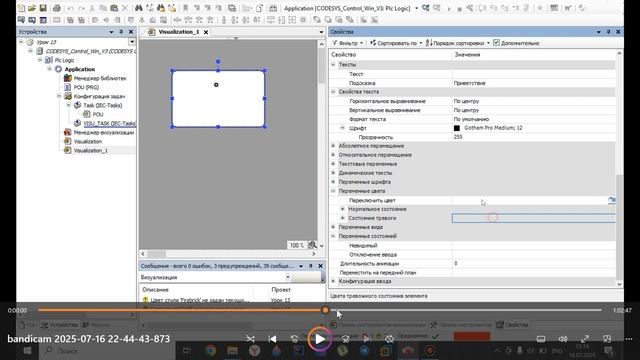Collapse the Свойства текста group
Viewport: 640px width, 360px height.
pos(333,92)
